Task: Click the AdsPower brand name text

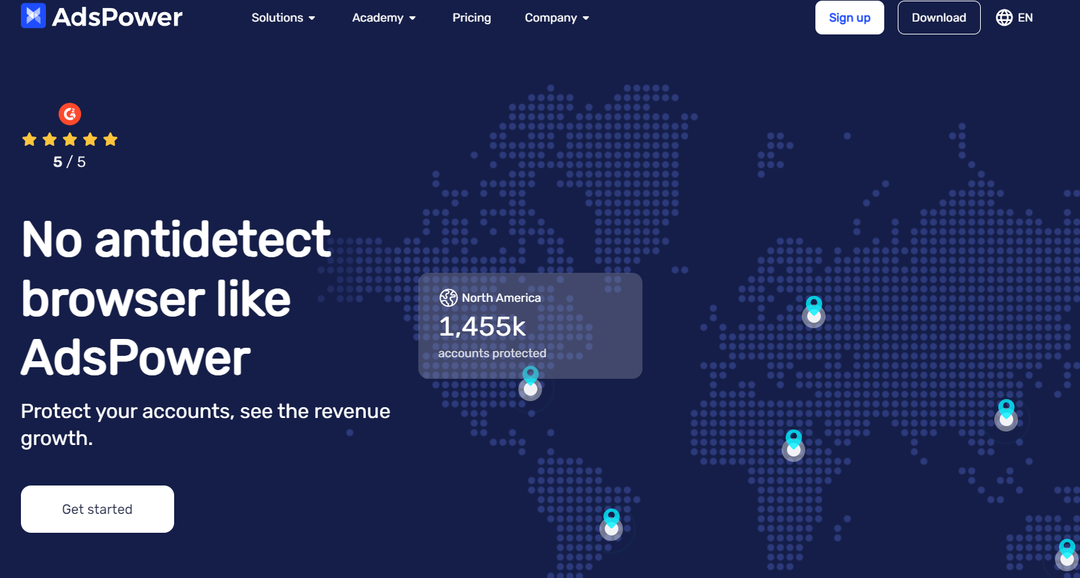Action: (117, 17)
